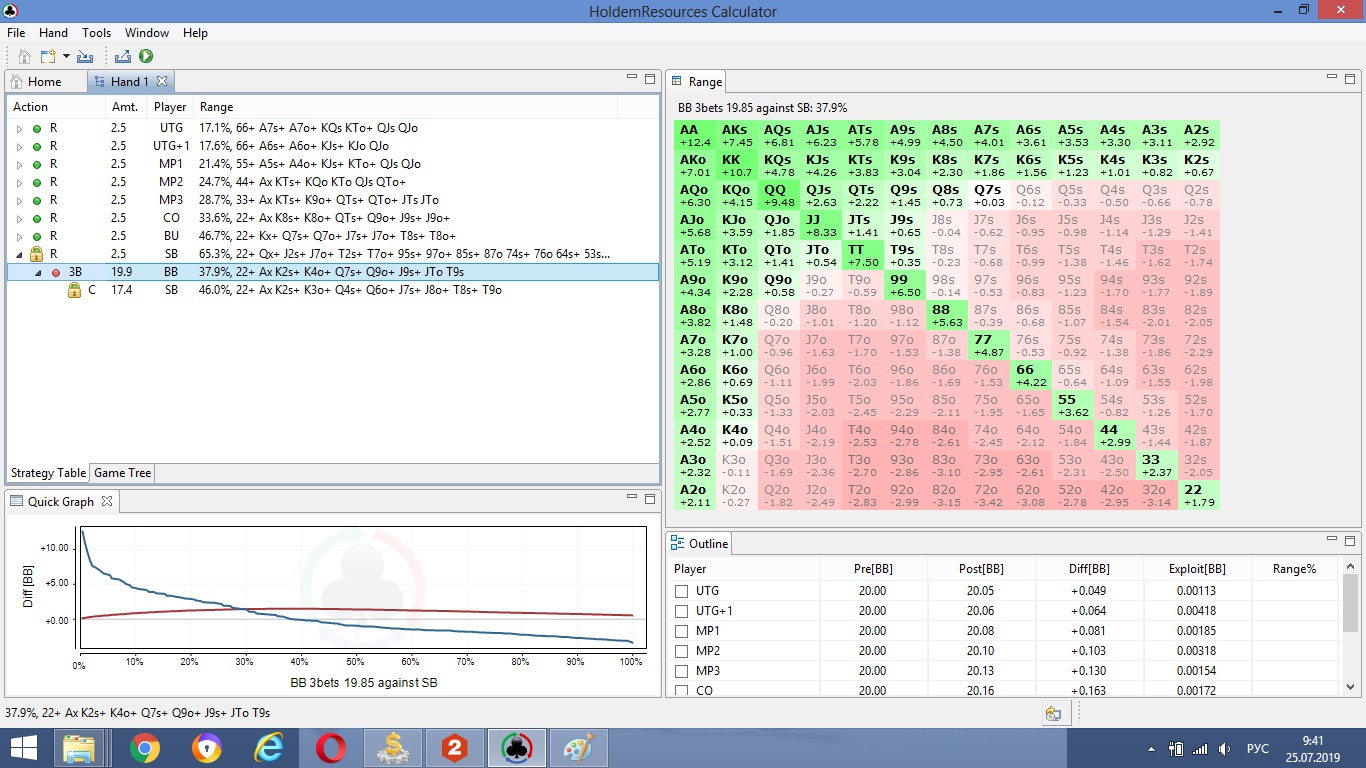Maximize the Hand 1 editor panel
The height and width of the screenshot is (768, 1366).
click(650, 78)
